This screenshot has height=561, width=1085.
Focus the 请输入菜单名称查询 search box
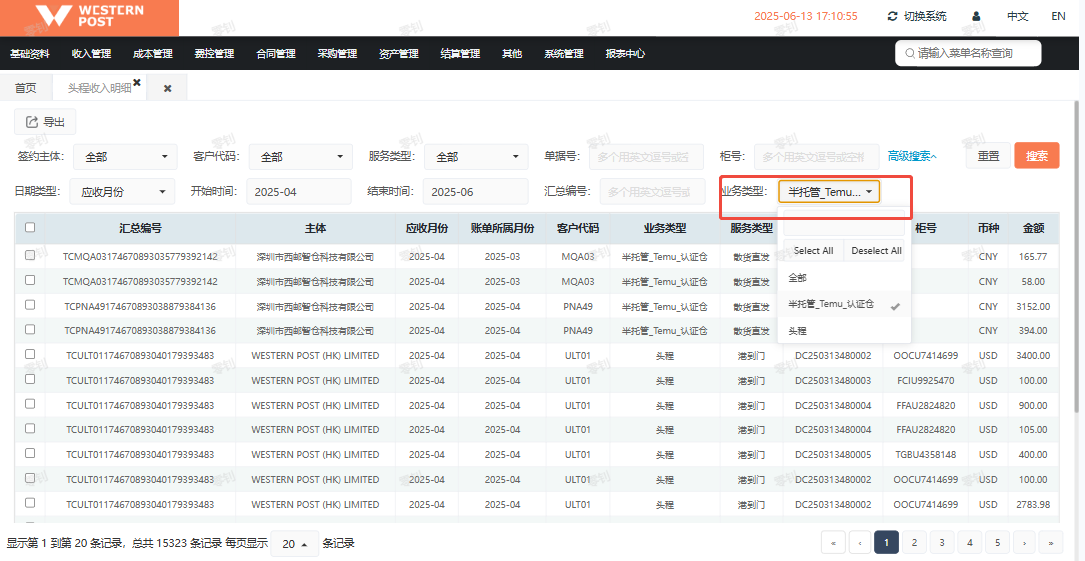pyautogui.click(x=968, y=53)
